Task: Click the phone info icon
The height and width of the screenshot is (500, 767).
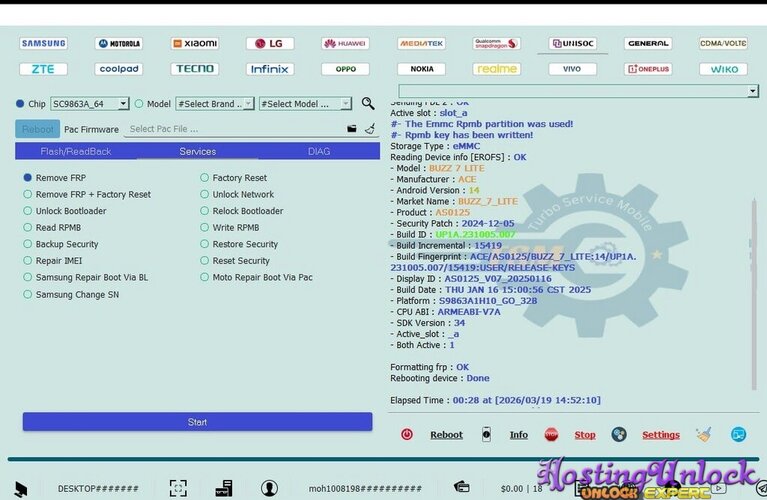Action: click(486, 435)
